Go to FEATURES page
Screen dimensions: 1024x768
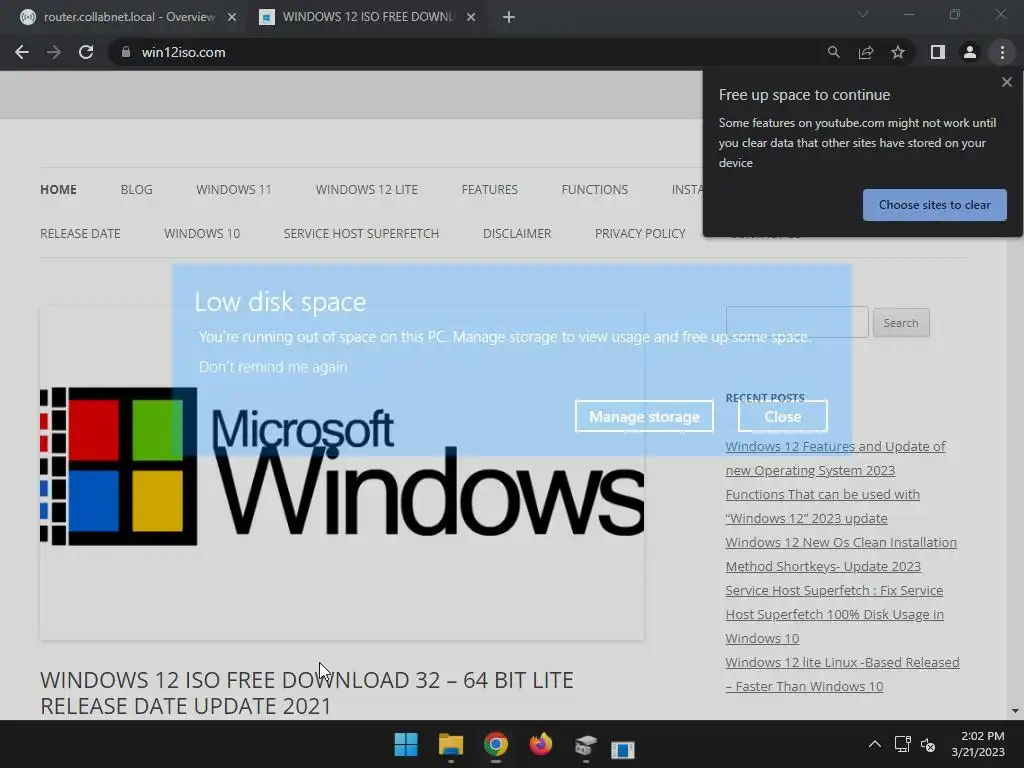click(x=489, y=189)
